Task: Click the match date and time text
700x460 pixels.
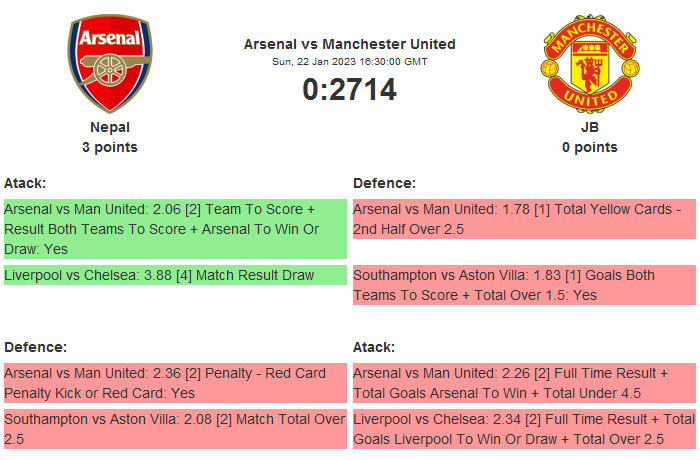Action: 350,62
